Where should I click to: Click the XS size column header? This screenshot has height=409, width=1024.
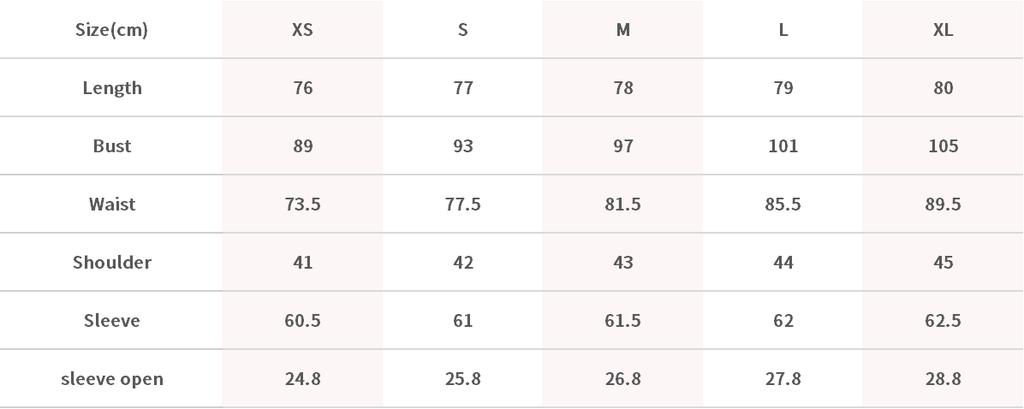302,30
